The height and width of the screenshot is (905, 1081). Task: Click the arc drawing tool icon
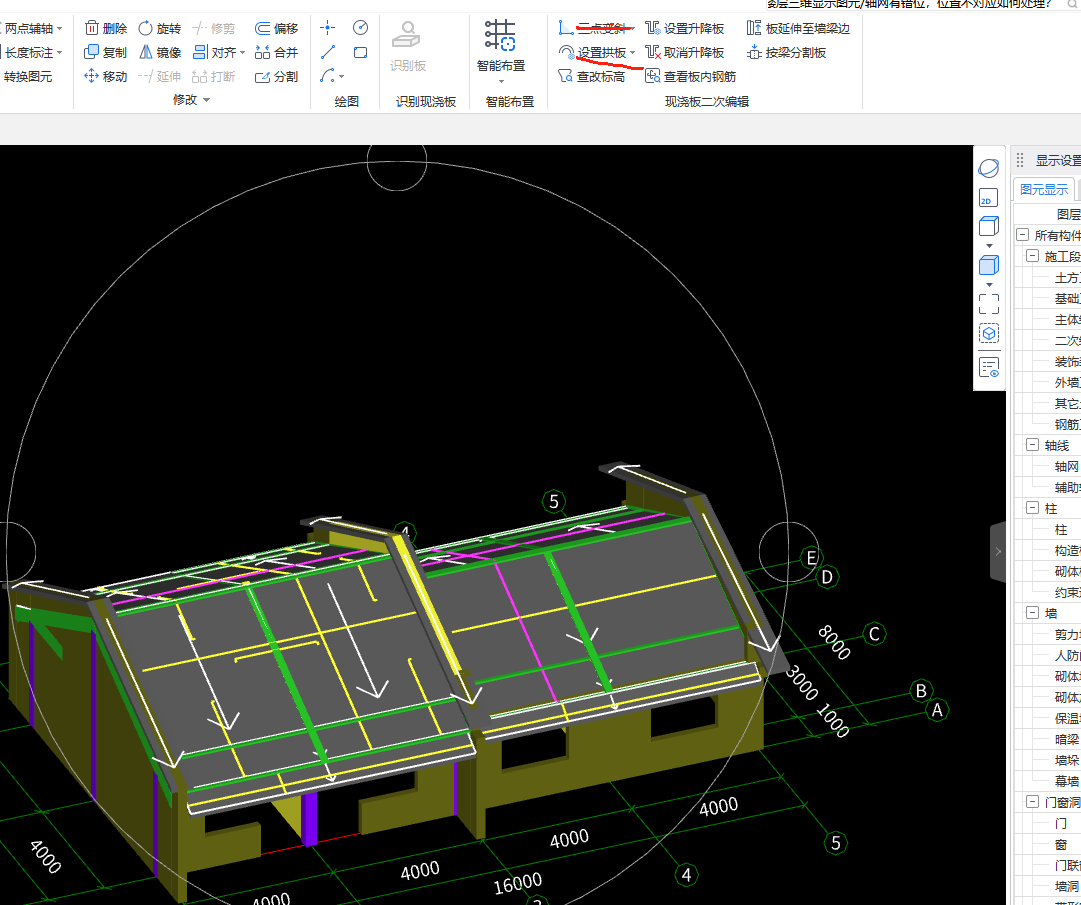327,77
